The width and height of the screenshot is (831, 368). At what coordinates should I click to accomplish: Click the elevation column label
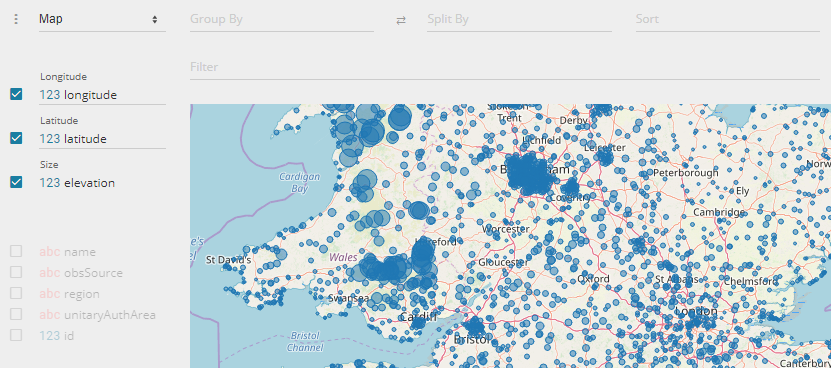(x=90, y=183)
